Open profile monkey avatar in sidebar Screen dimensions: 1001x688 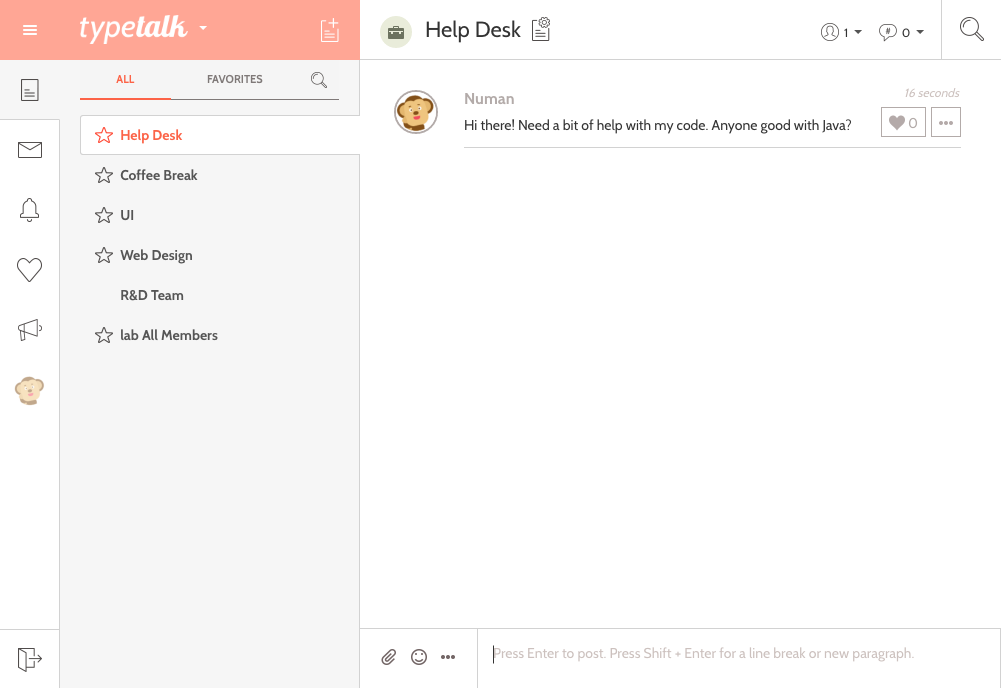tap(29, 390)
